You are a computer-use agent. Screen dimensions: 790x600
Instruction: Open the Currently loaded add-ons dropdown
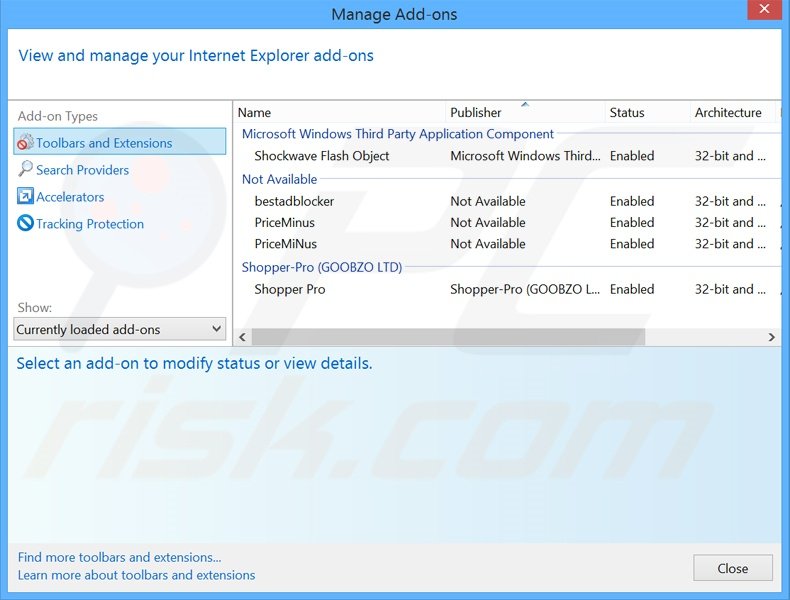(x=119, y=329)
